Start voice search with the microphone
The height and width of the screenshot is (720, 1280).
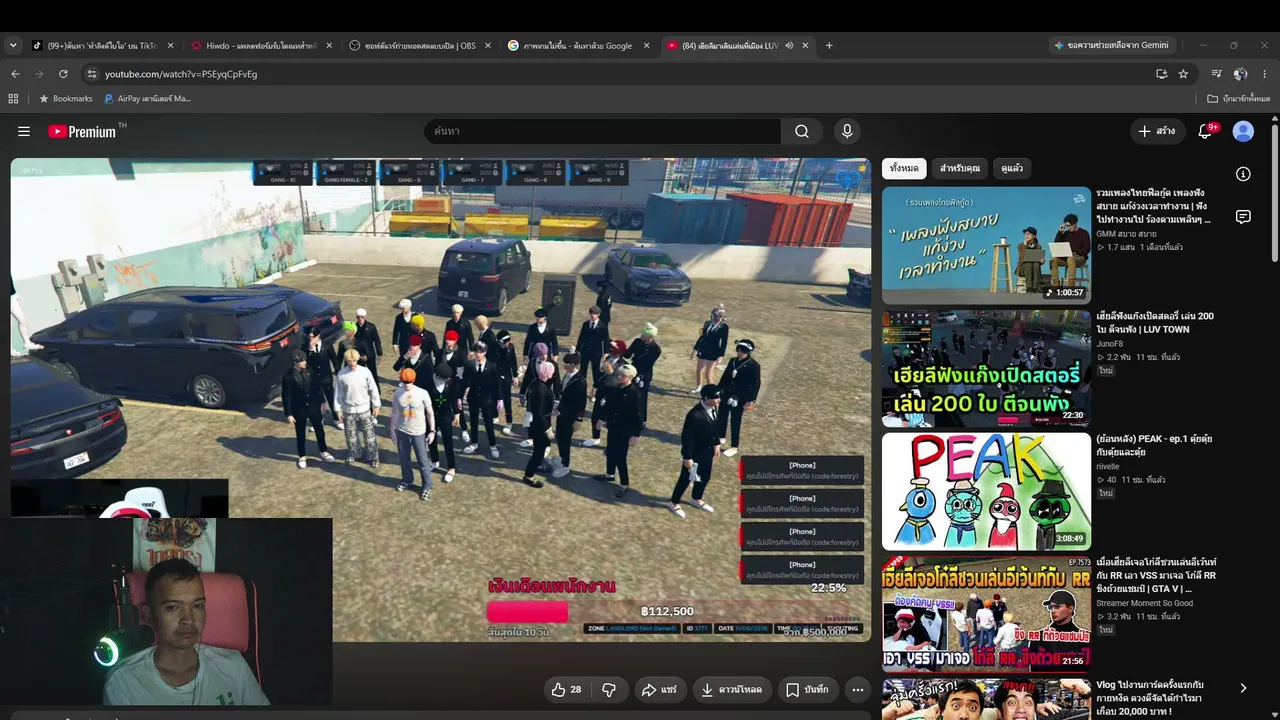tap(847, 131)
